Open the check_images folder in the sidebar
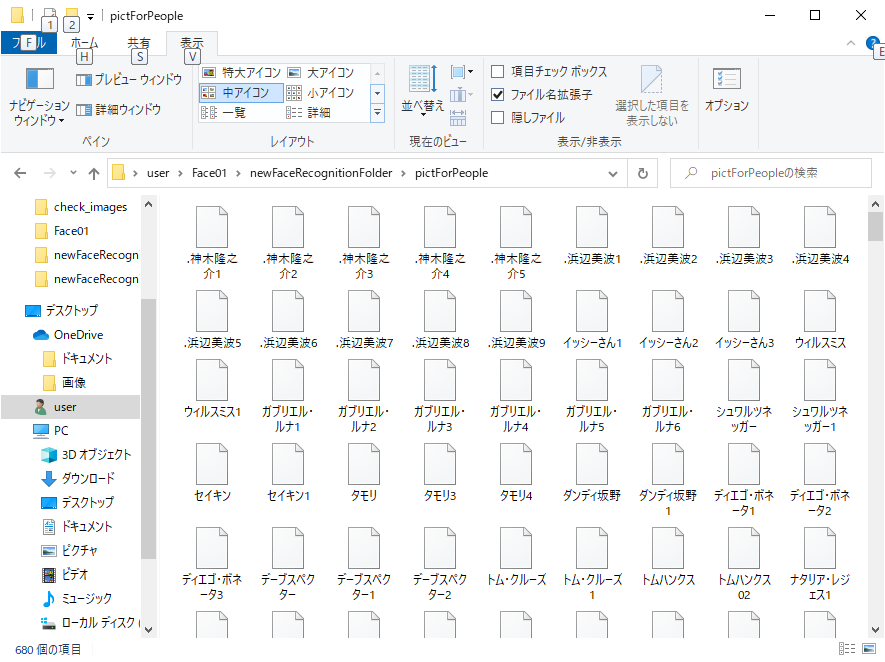 81,207
